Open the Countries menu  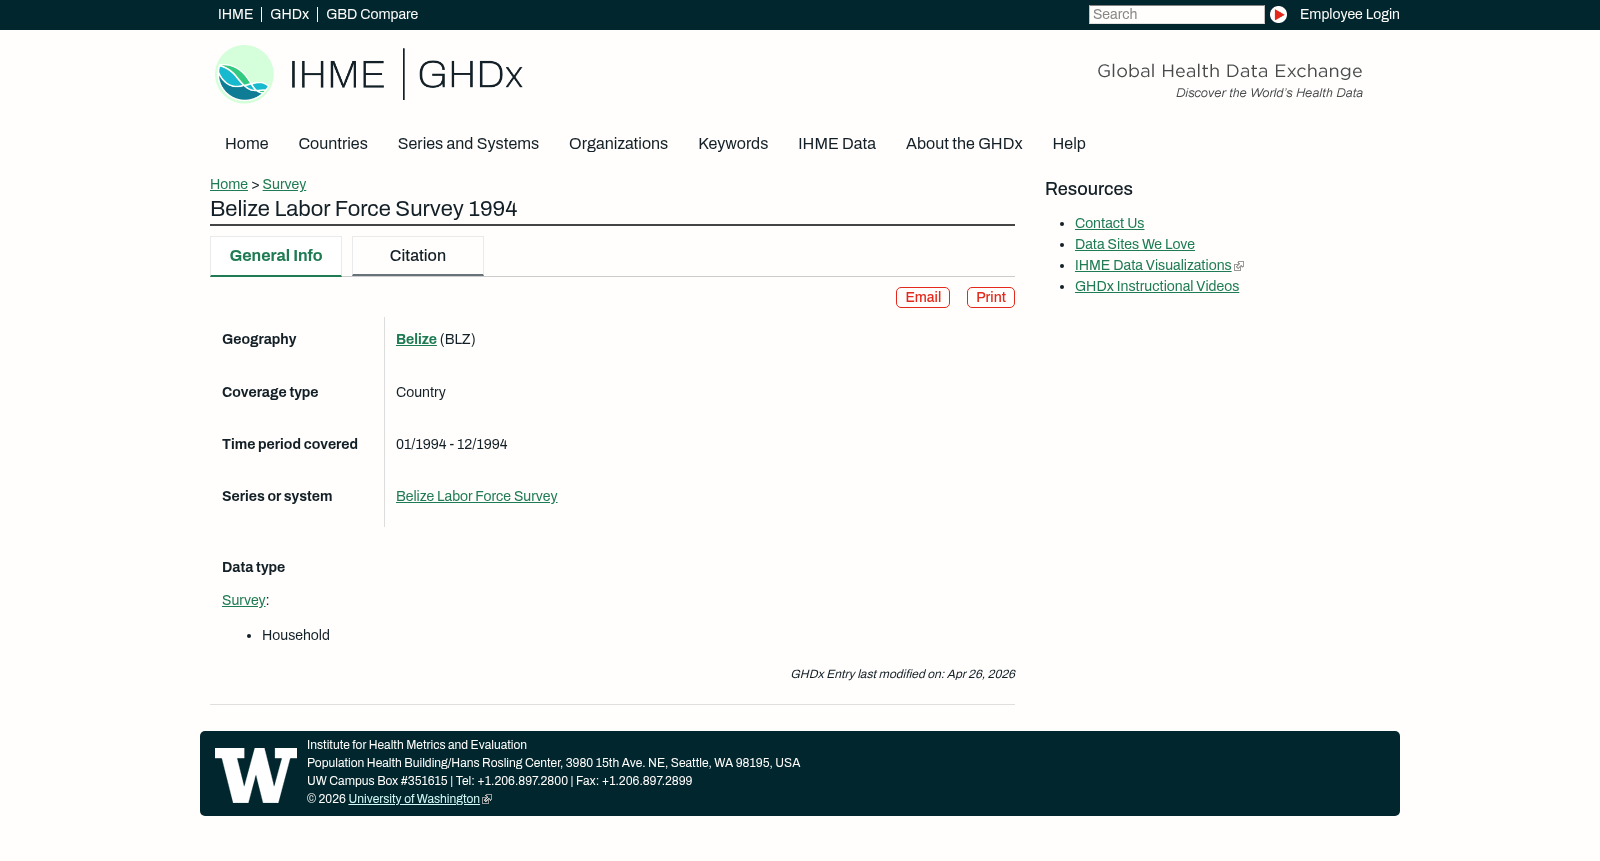pos(333,144)
